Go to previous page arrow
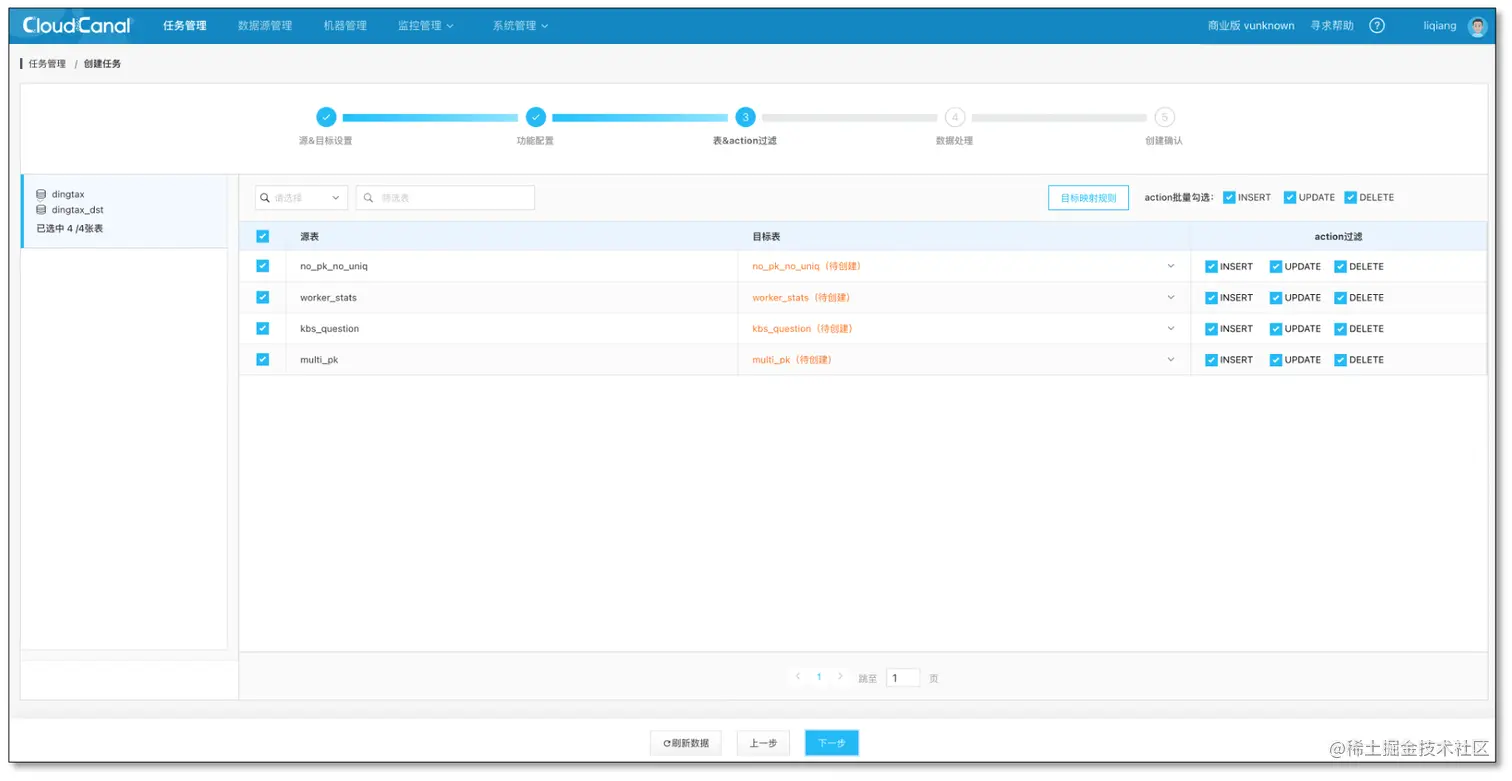 [x=798, y=677]
